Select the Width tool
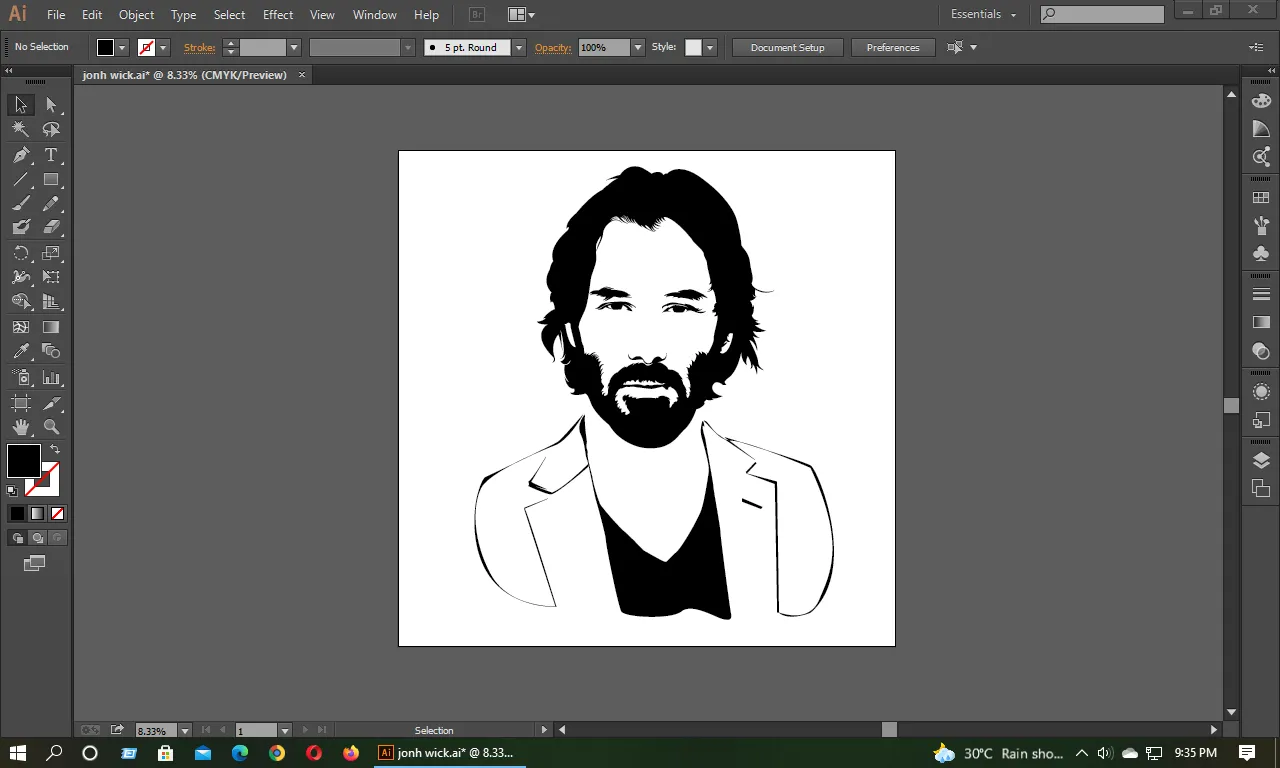This screenshot has height=768, width=1280. (21, 277)
